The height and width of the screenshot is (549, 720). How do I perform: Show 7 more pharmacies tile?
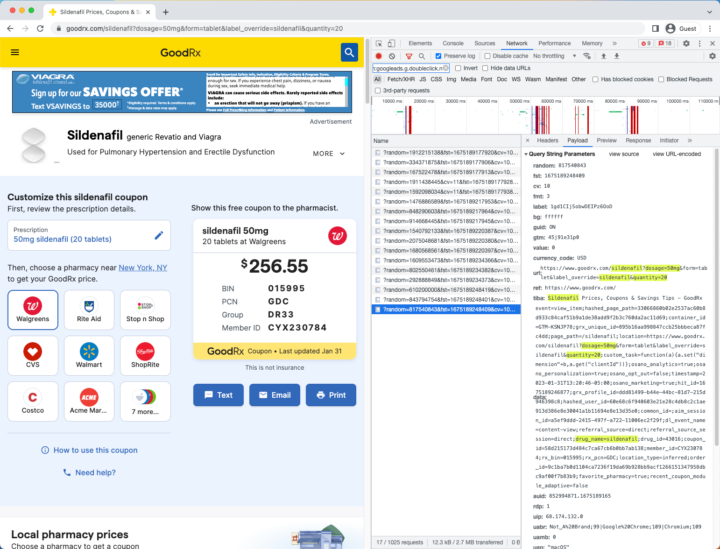point(145,401)
